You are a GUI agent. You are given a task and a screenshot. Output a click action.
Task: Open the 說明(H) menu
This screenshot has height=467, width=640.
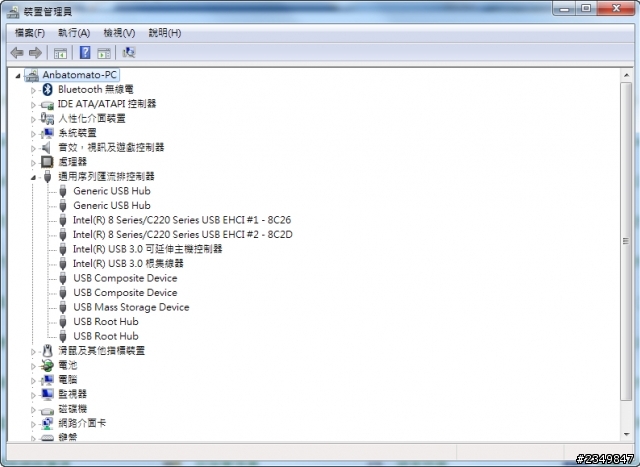(x=164, y=33)
